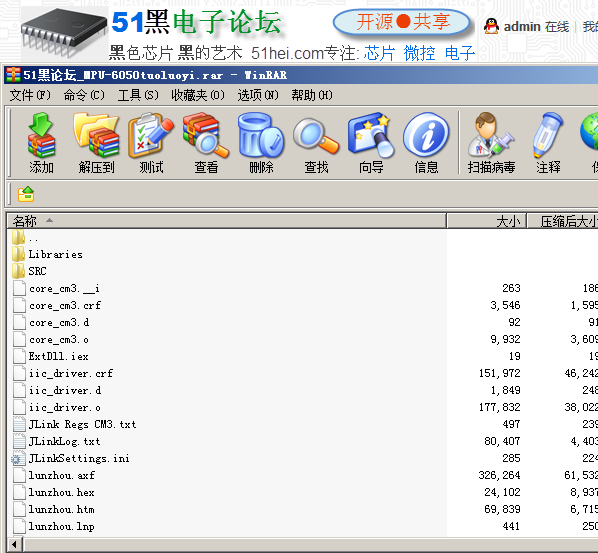The height and width of the screenshot is (553, 598).
Task: Click the admin username link
Action: (522, 27)
